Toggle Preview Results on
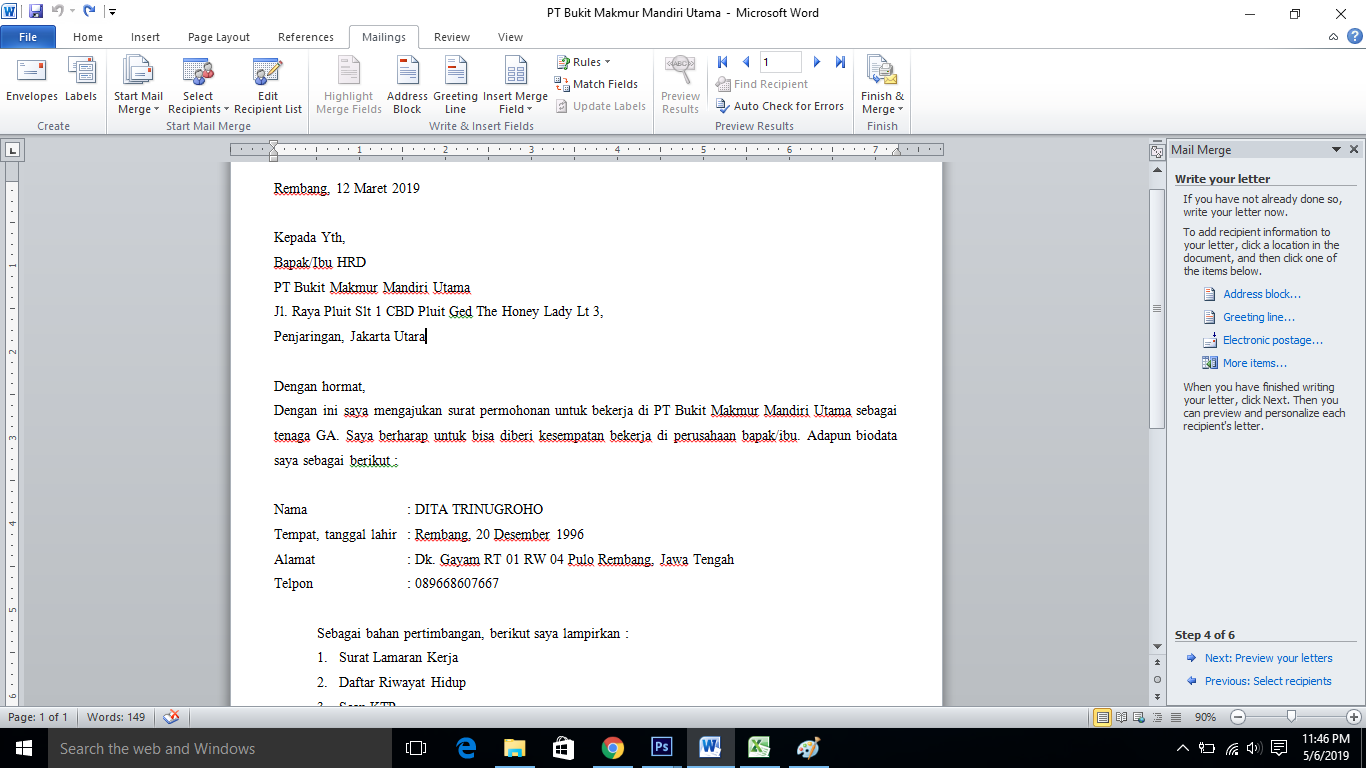Viewport: 1366px width, 768px height. click(680, 84)
